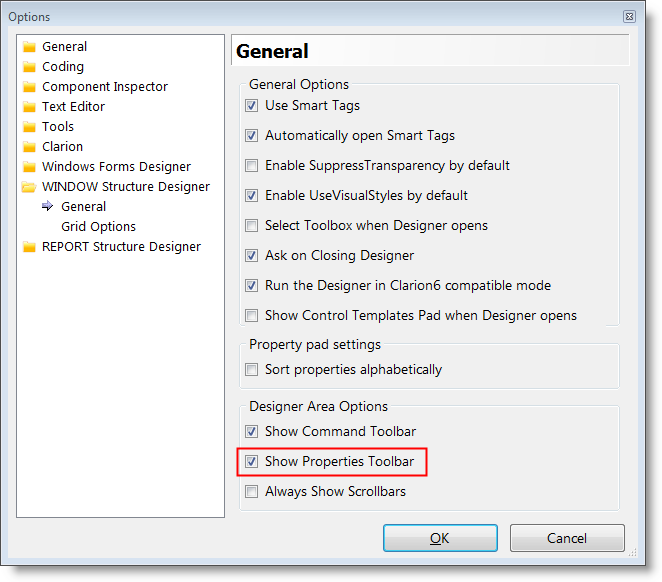Image resolution: width=662 pixels, height=582 pixels.
Task: Select Grid Options tree item
Action: coord(98,227)
